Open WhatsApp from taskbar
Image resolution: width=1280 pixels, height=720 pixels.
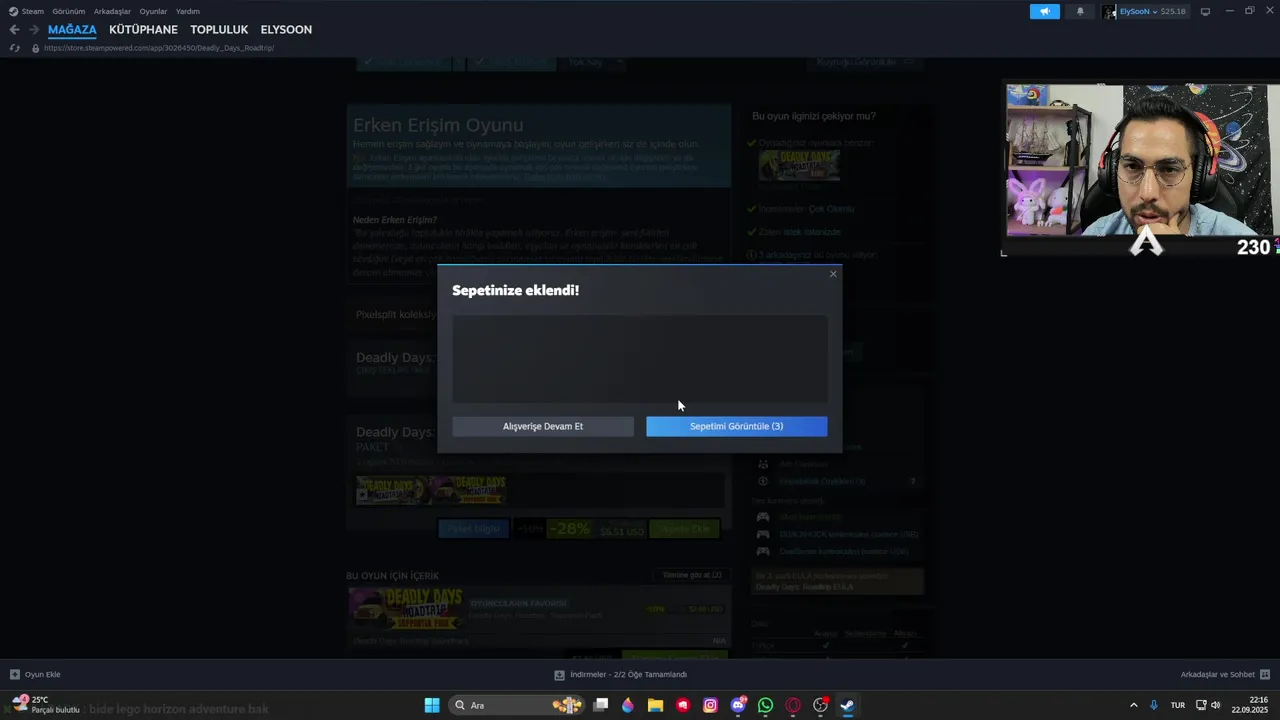coord(765,705)
